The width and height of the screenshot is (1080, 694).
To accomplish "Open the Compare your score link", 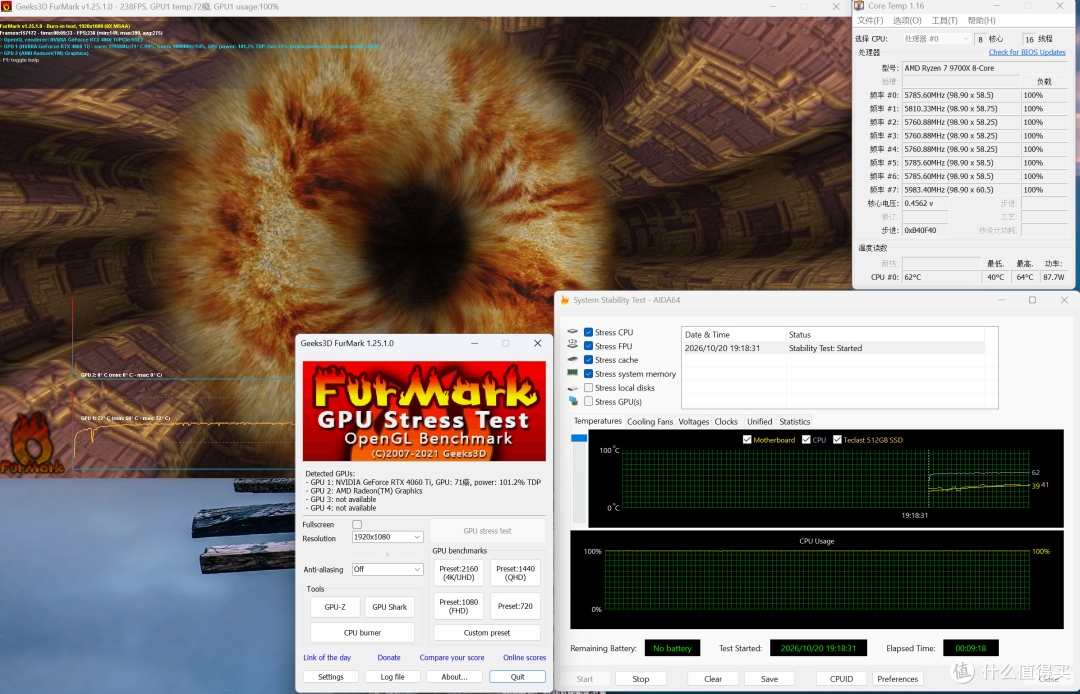I will (x=452, y=658).
